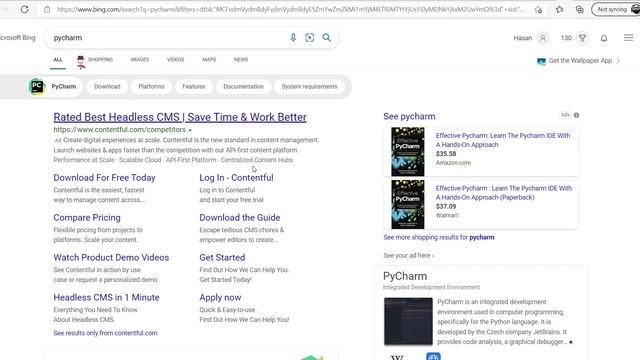Click the contentful.com/competitors URL text
The width and height of the screenshot is (640, 360).
point(119,130)
